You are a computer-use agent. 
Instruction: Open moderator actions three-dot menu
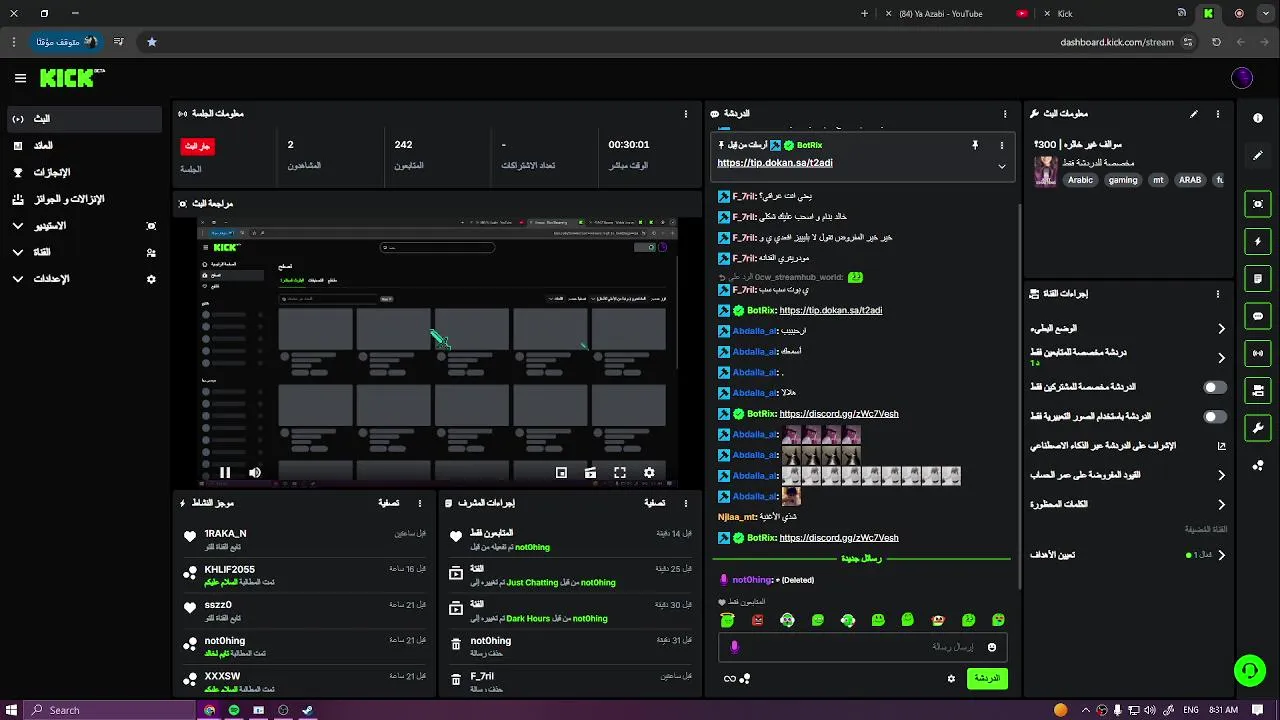pos(686,503)
